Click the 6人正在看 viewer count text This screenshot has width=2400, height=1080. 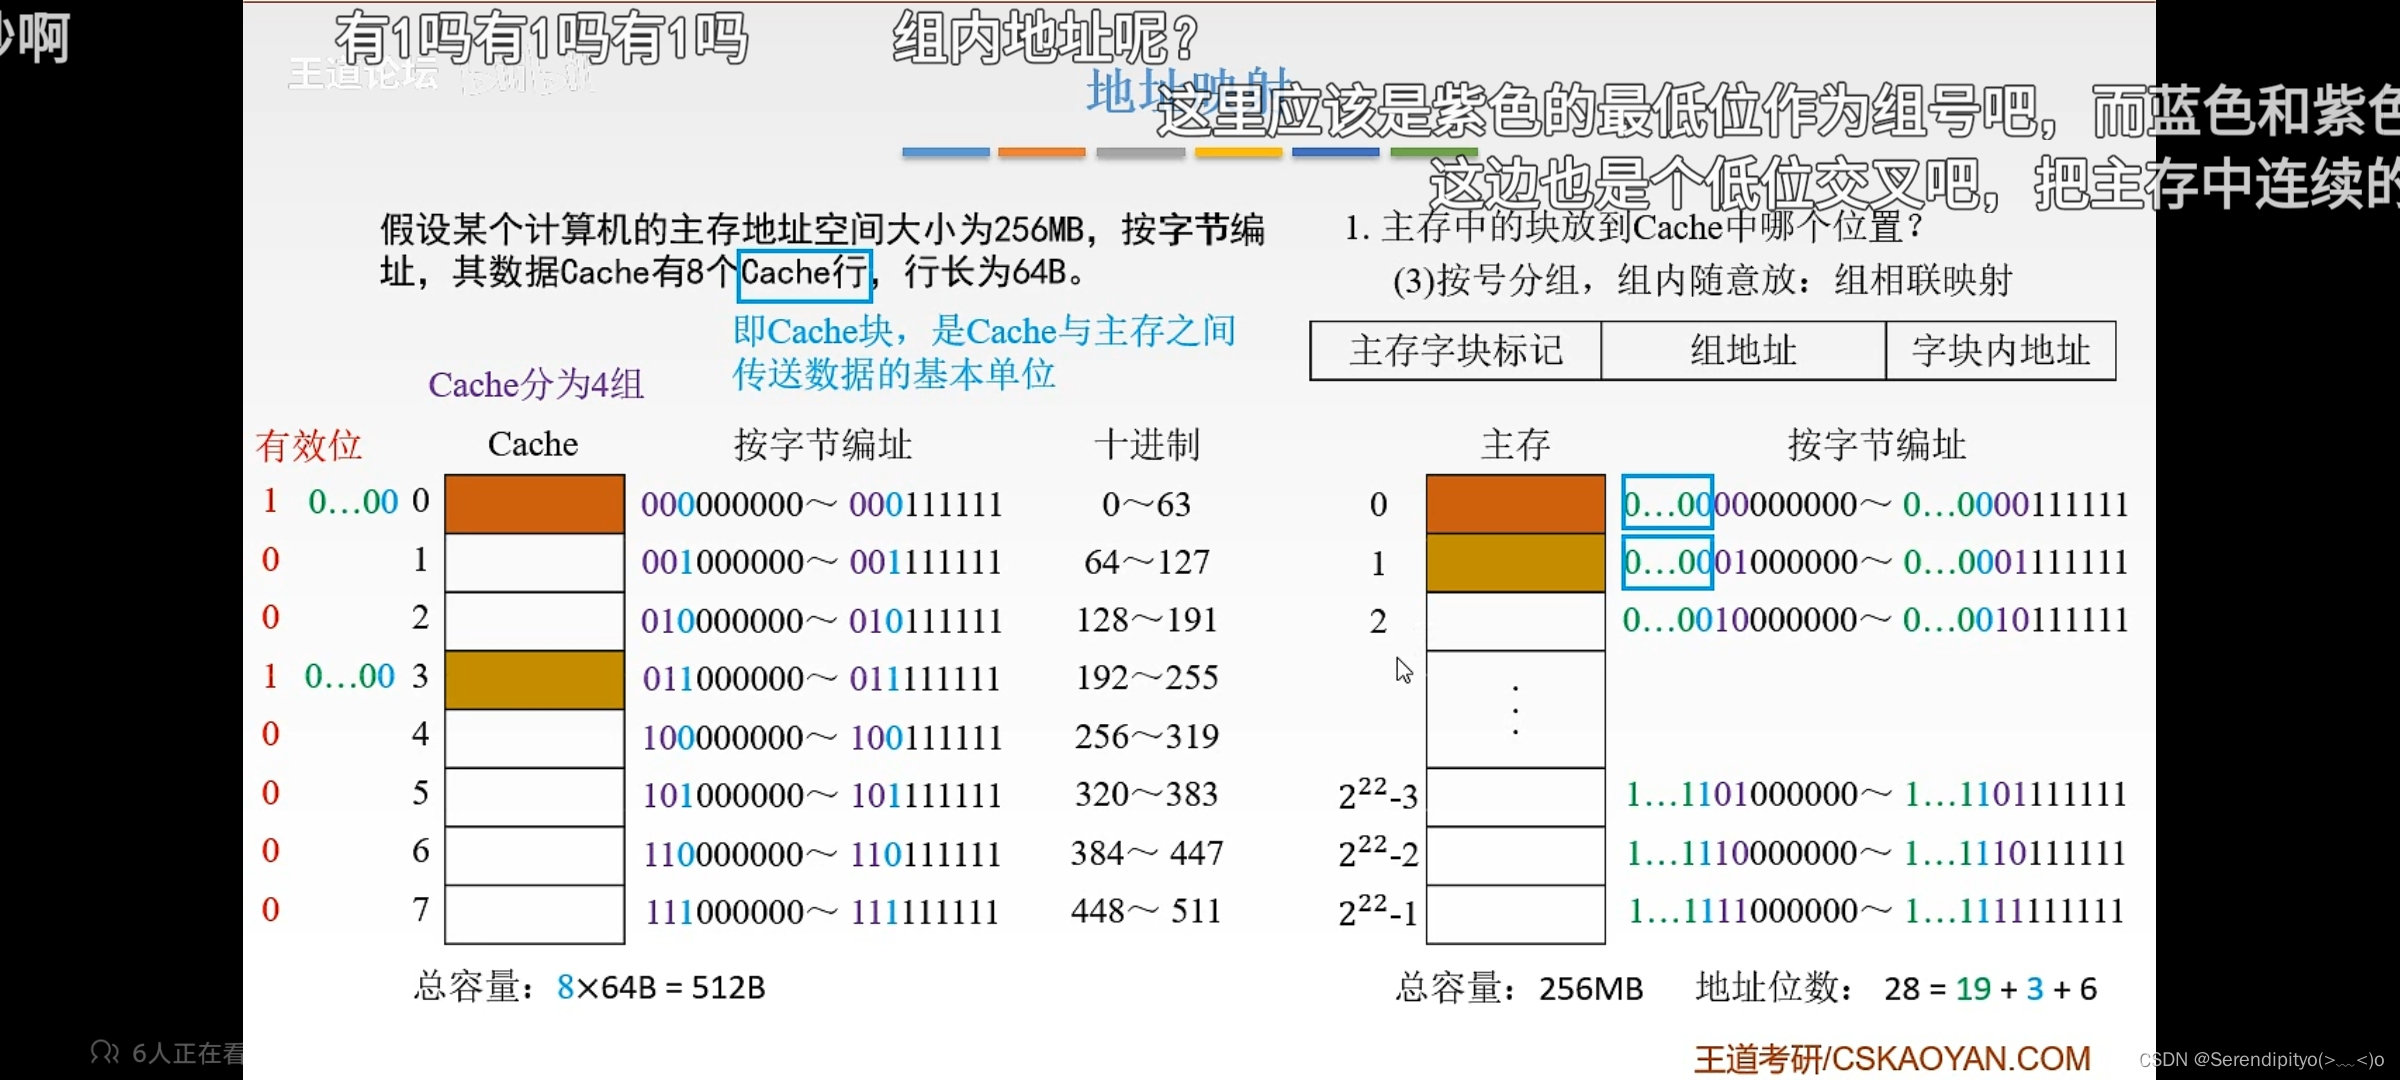click(187, 1053)
